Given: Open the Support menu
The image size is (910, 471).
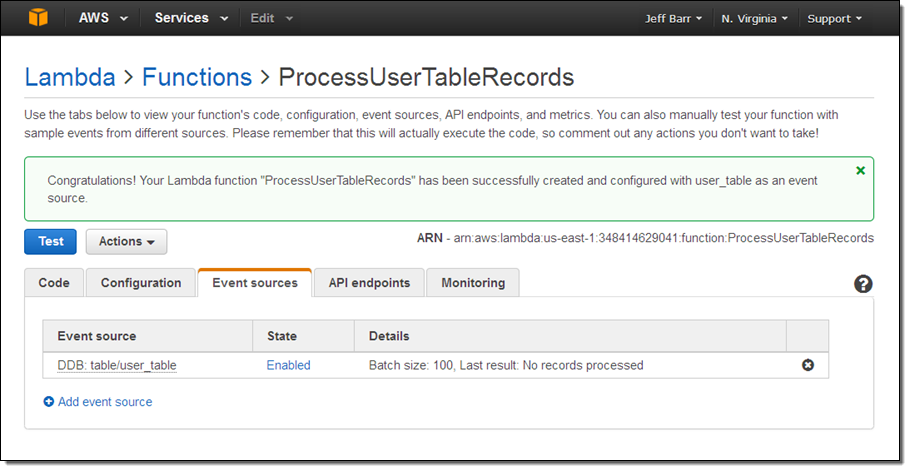Looking at the screenshot, I should click(834, 18).
